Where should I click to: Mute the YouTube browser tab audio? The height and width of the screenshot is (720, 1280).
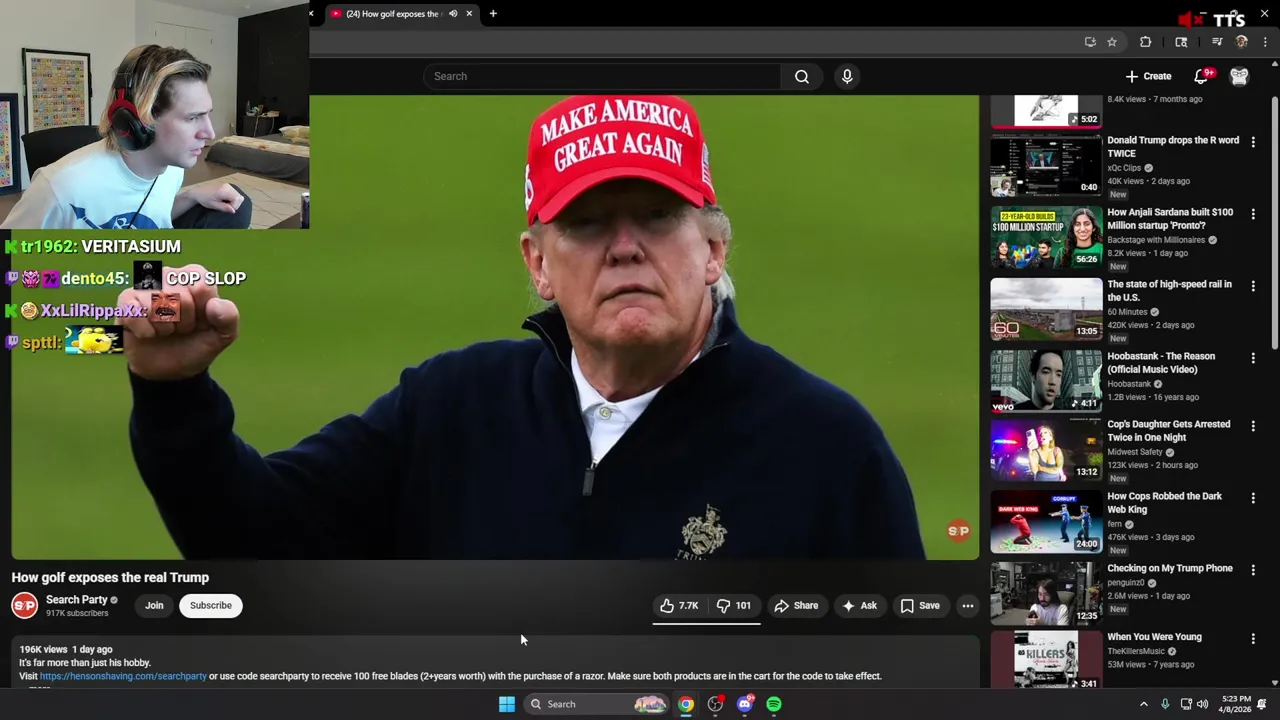click(453, 14)
